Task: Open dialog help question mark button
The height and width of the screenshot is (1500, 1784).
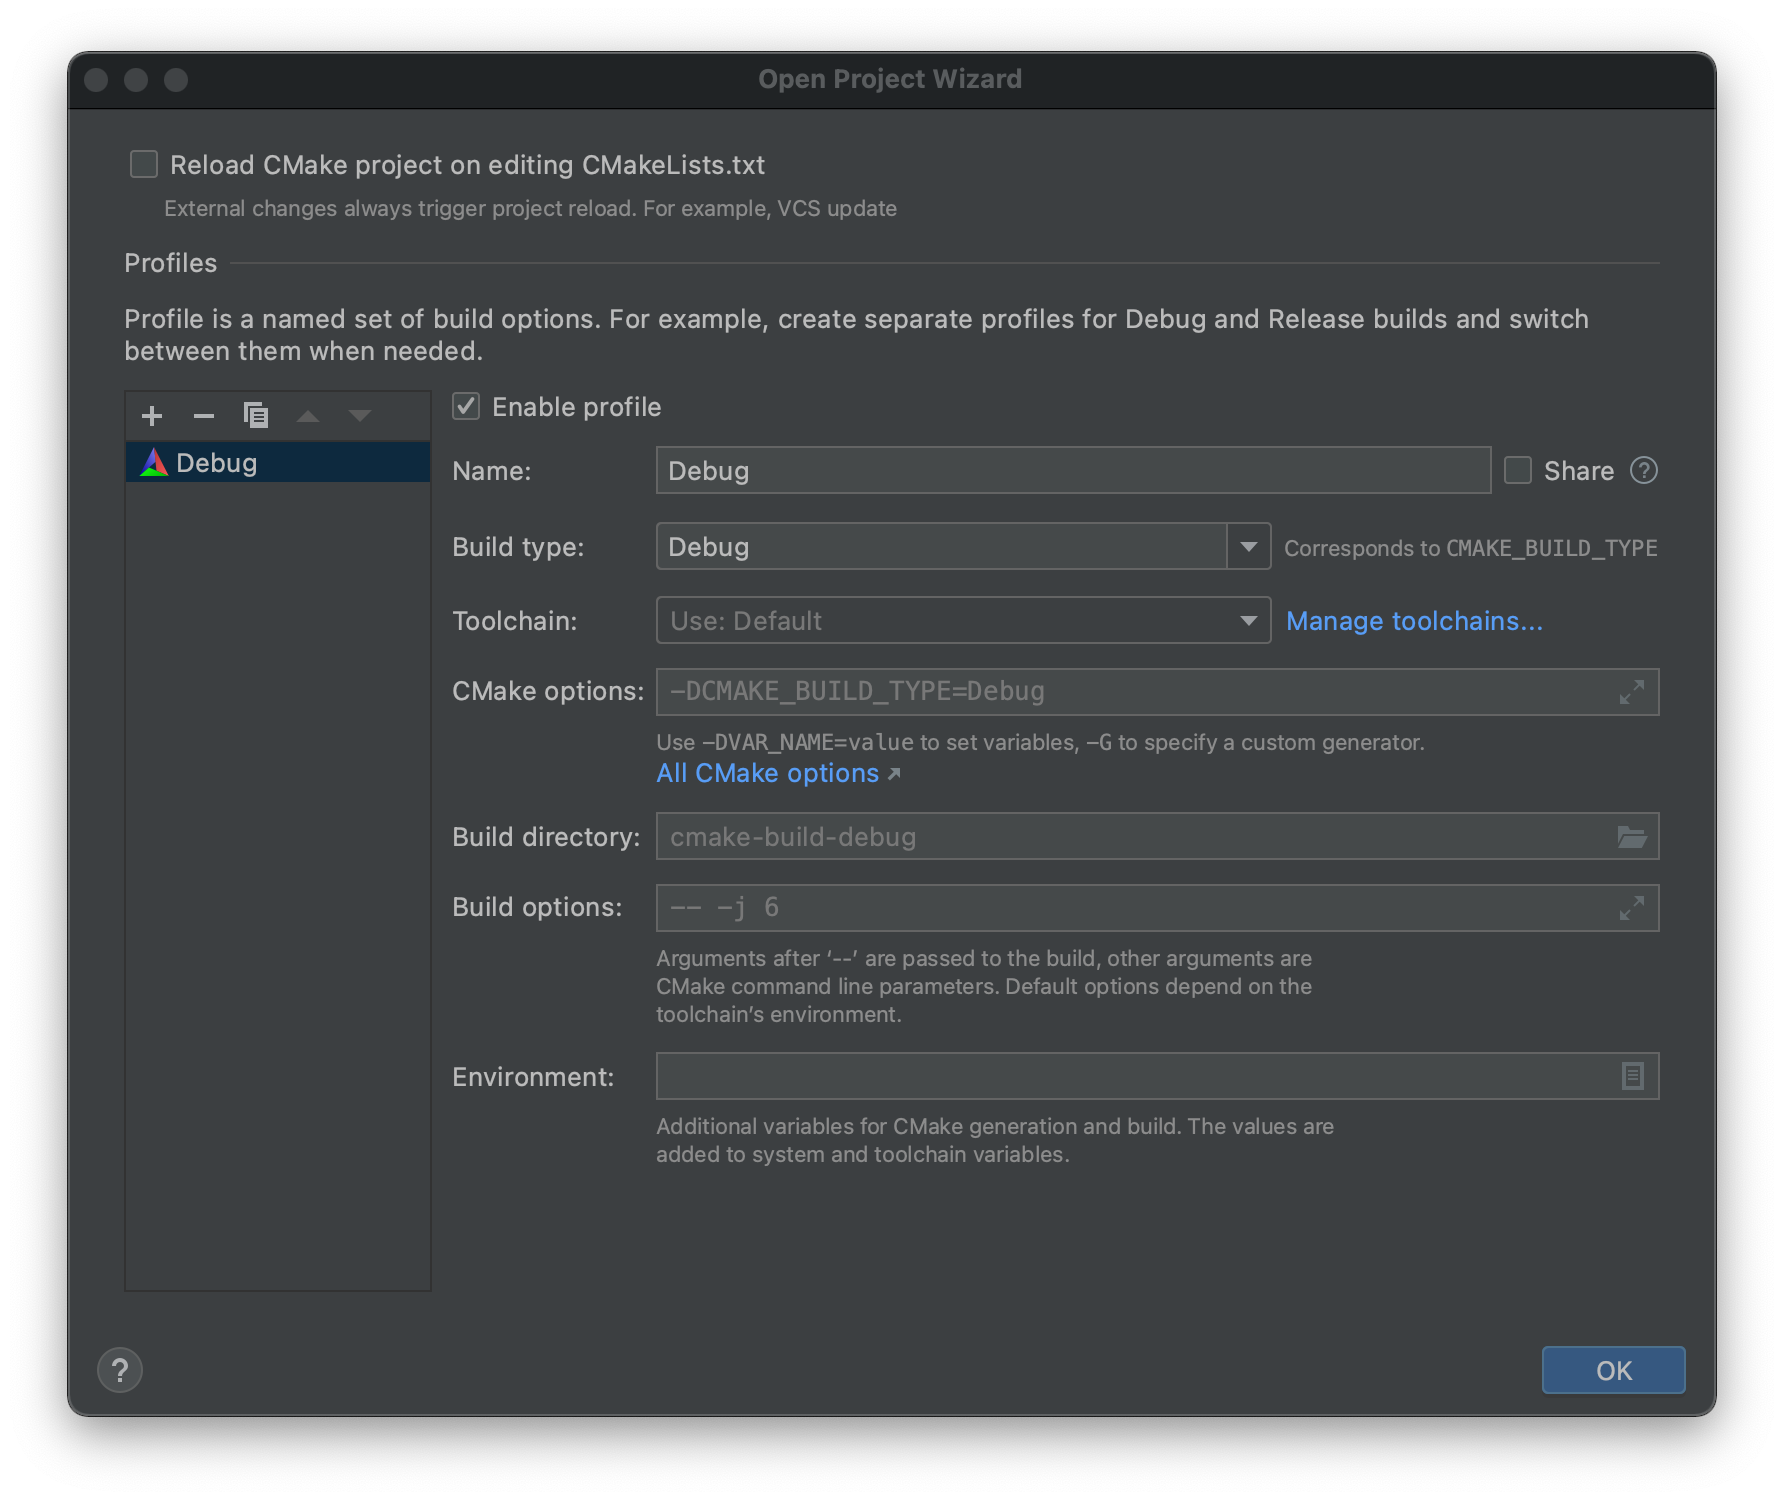Action: coord(120,1370)
